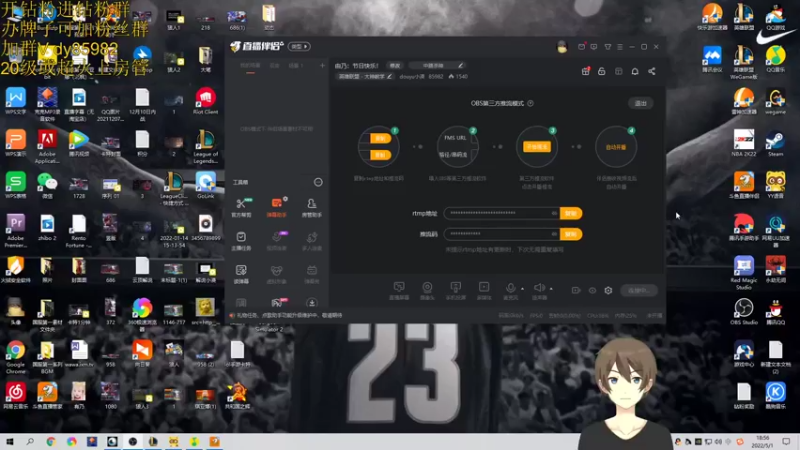This screenshot has height=450, width=800.
Task: Click the lock icon in header
Action: (x=602, y=71)
